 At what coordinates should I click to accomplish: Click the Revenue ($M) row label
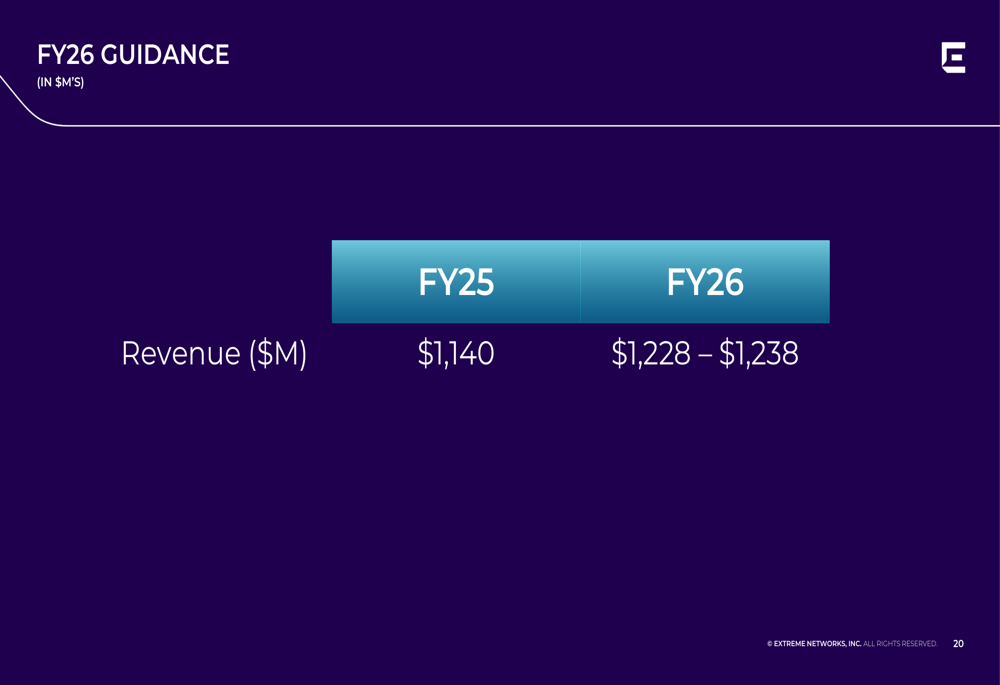[214, 353]
